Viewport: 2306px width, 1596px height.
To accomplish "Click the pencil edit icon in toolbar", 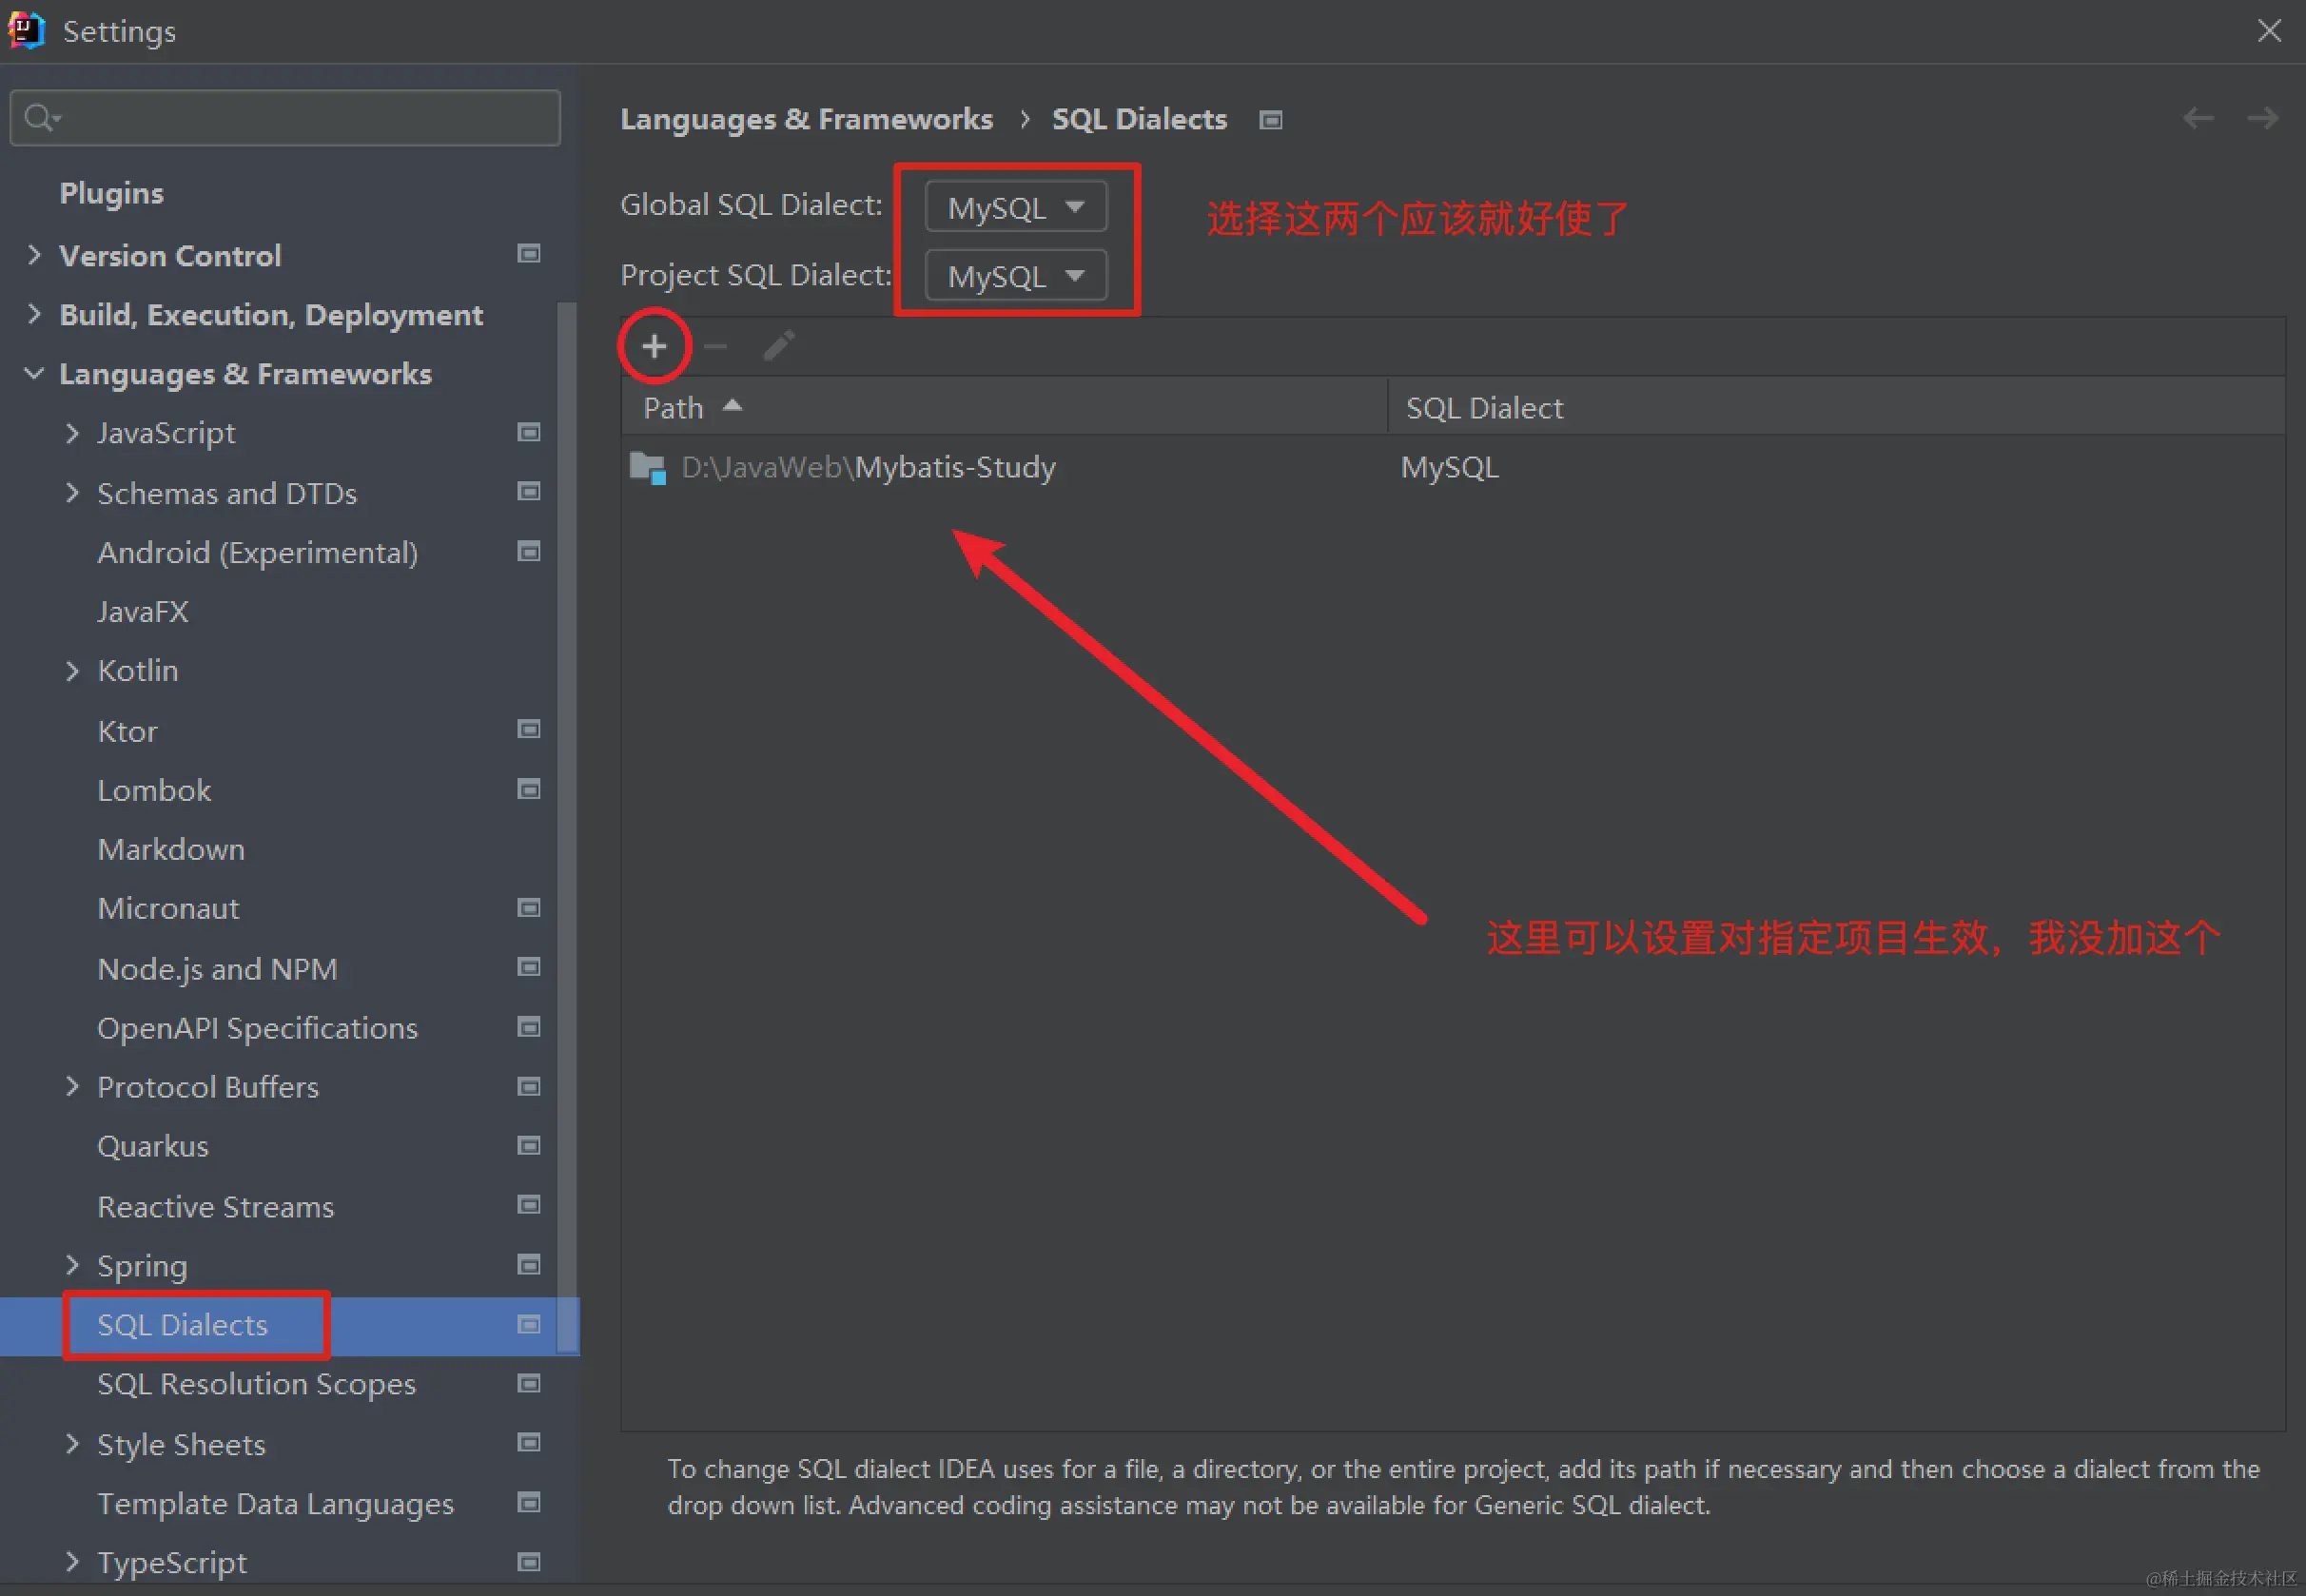I will point(779,347).
